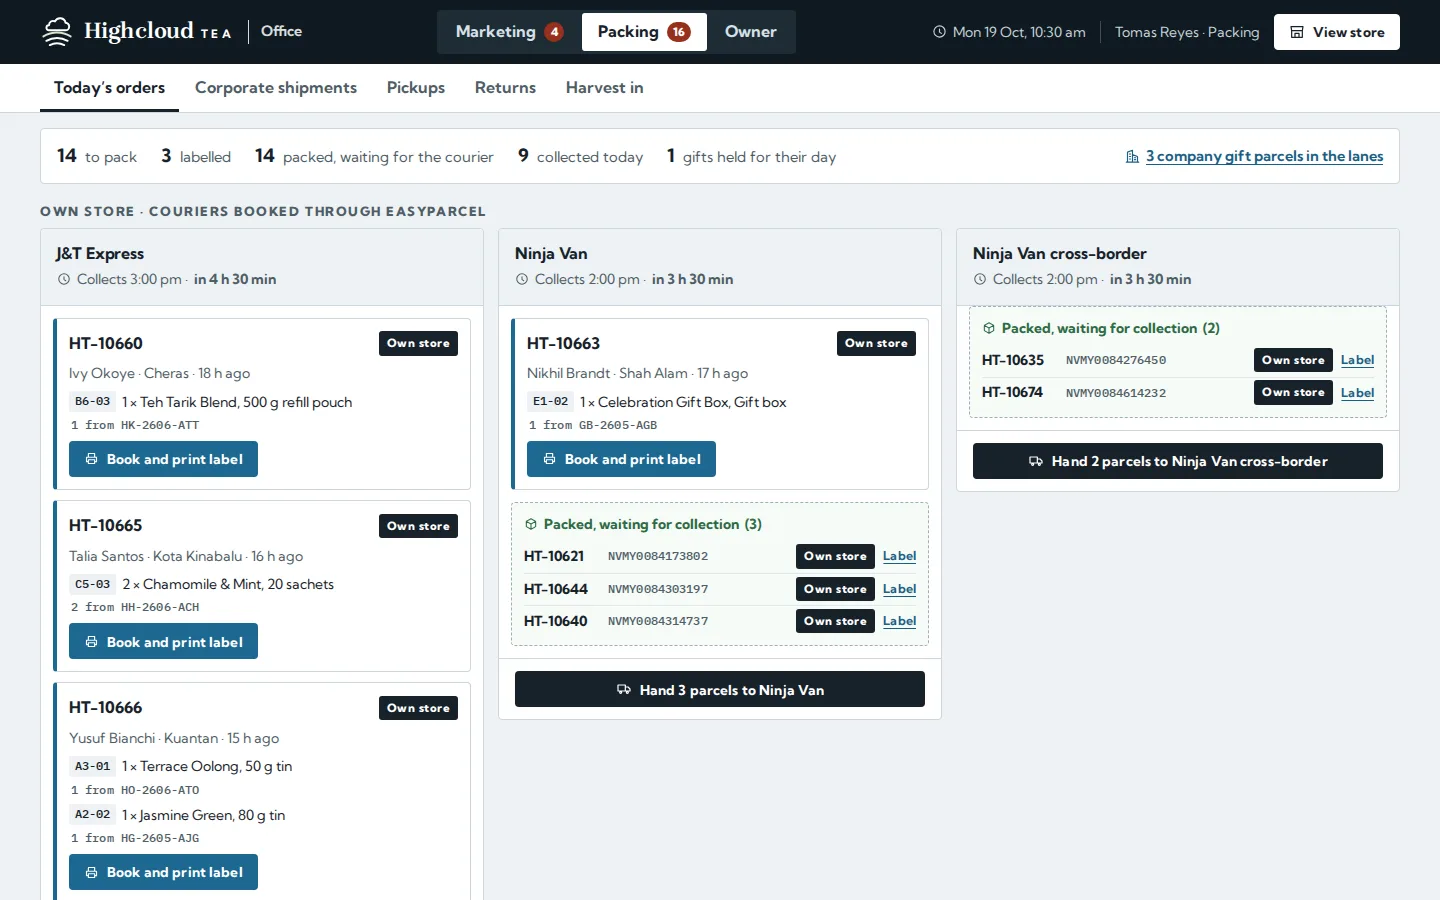
Task: Switch to the Marketing workspace tab
Action: pos(509,32)
